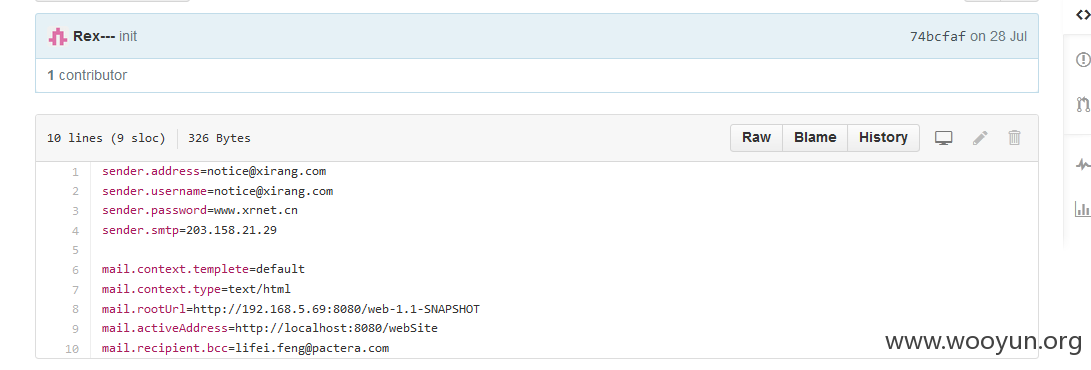This screenshot has width=1091, height=370.
Task: Open the desktop view monitor icon
Action: click(943, 138)
